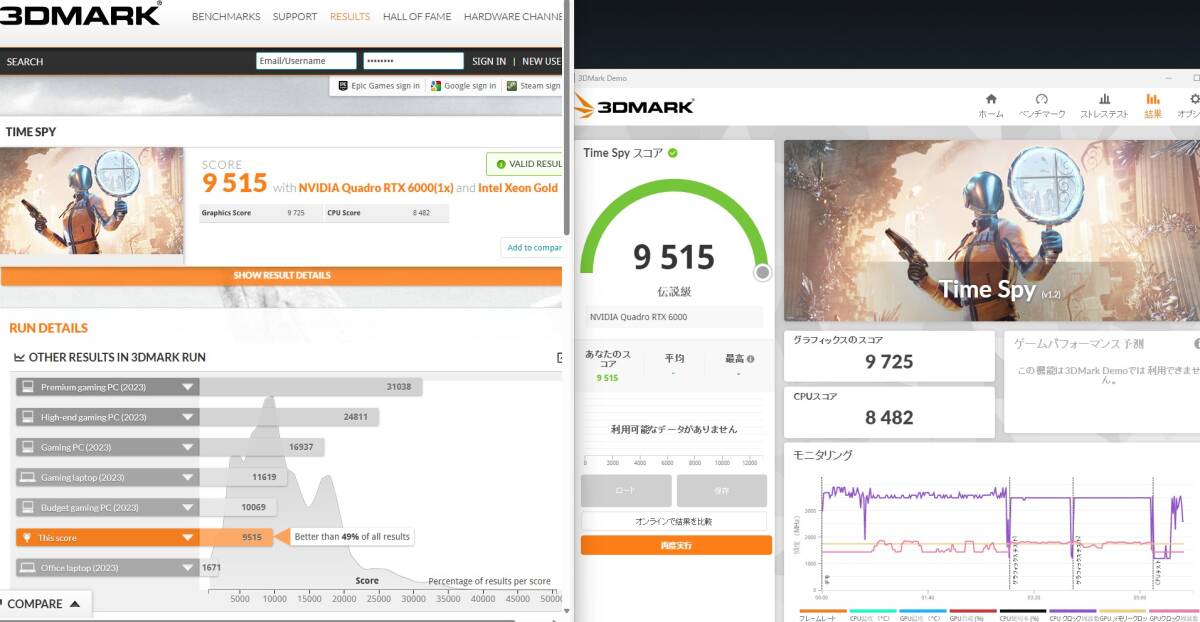Click the Budget gaming PC desktop icon
The width and height of the screenshot is (1200, 622).
pyautogui.click(x=27, y=507)
